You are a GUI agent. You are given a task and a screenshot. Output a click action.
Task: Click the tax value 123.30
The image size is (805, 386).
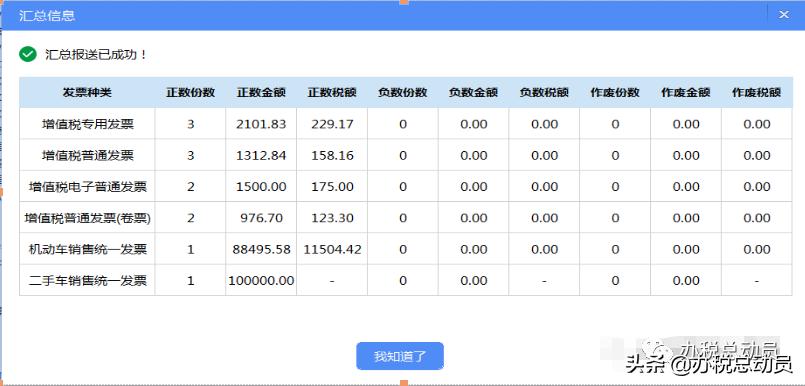[332, 218]
